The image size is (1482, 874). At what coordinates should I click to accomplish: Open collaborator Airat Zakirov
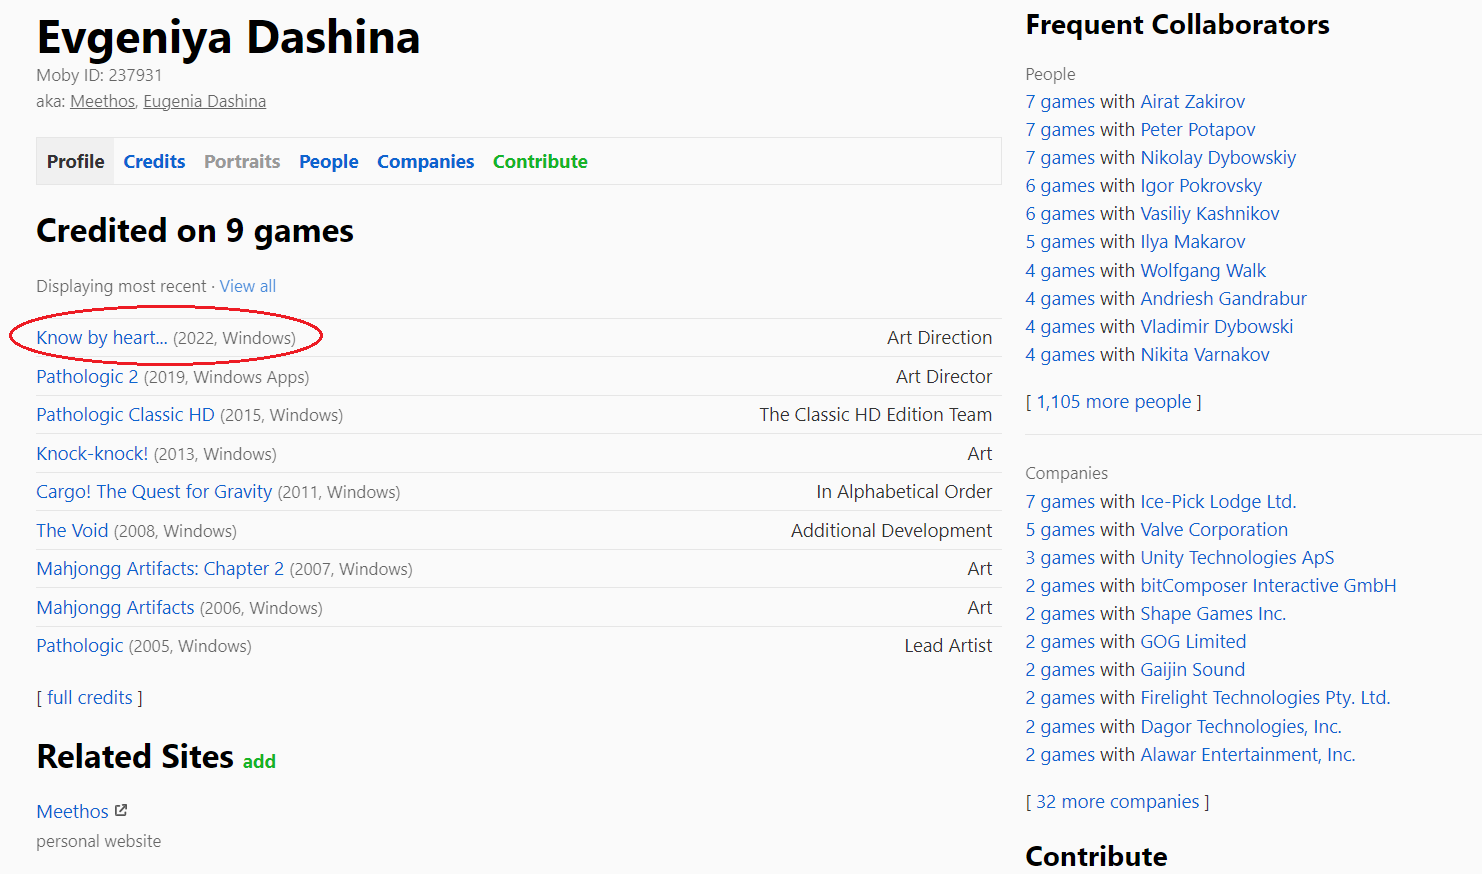point(1193,102)
